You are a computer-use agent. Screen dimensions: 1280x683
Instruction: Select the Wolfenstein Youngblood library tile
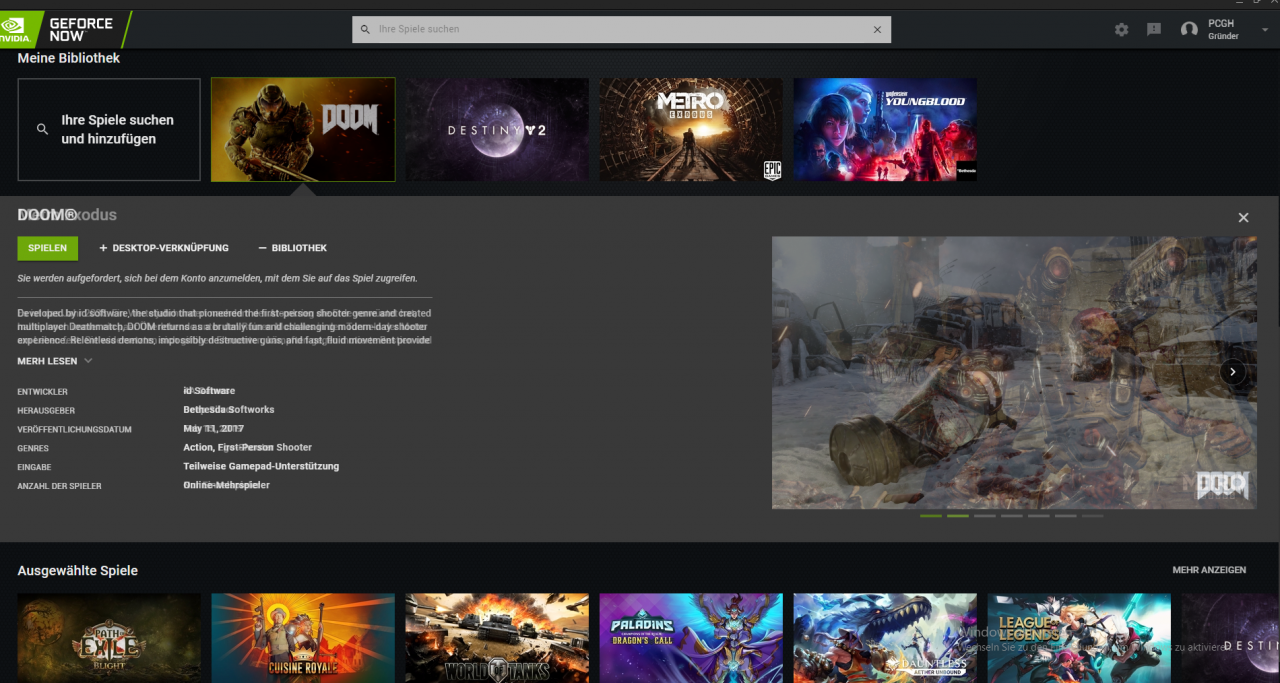coord(885,130)
